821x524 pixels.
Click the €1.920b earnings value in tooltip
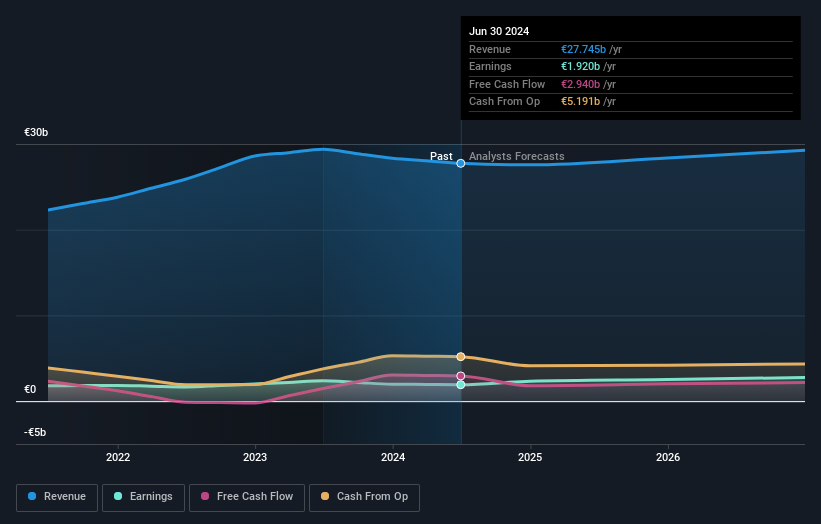coord(580,66)
